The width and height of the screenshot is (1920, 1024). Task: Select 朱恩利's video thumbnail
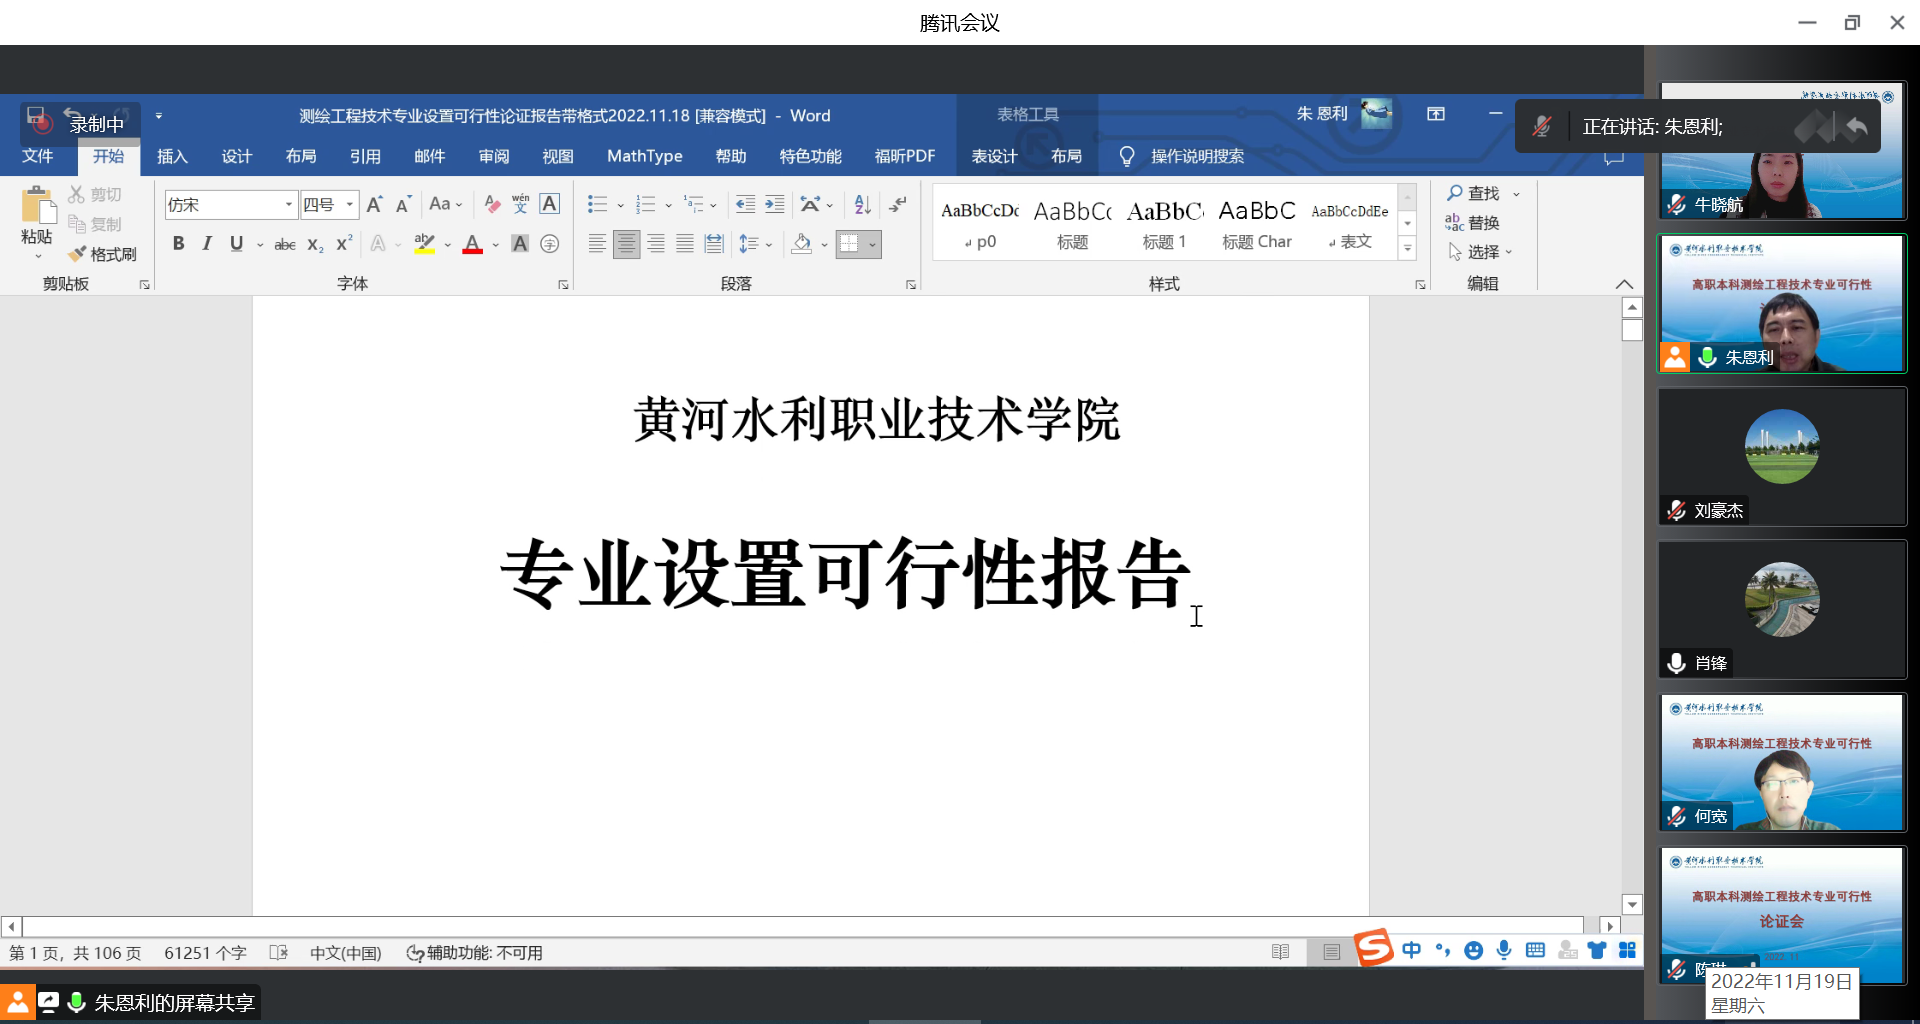[1782, 304]
